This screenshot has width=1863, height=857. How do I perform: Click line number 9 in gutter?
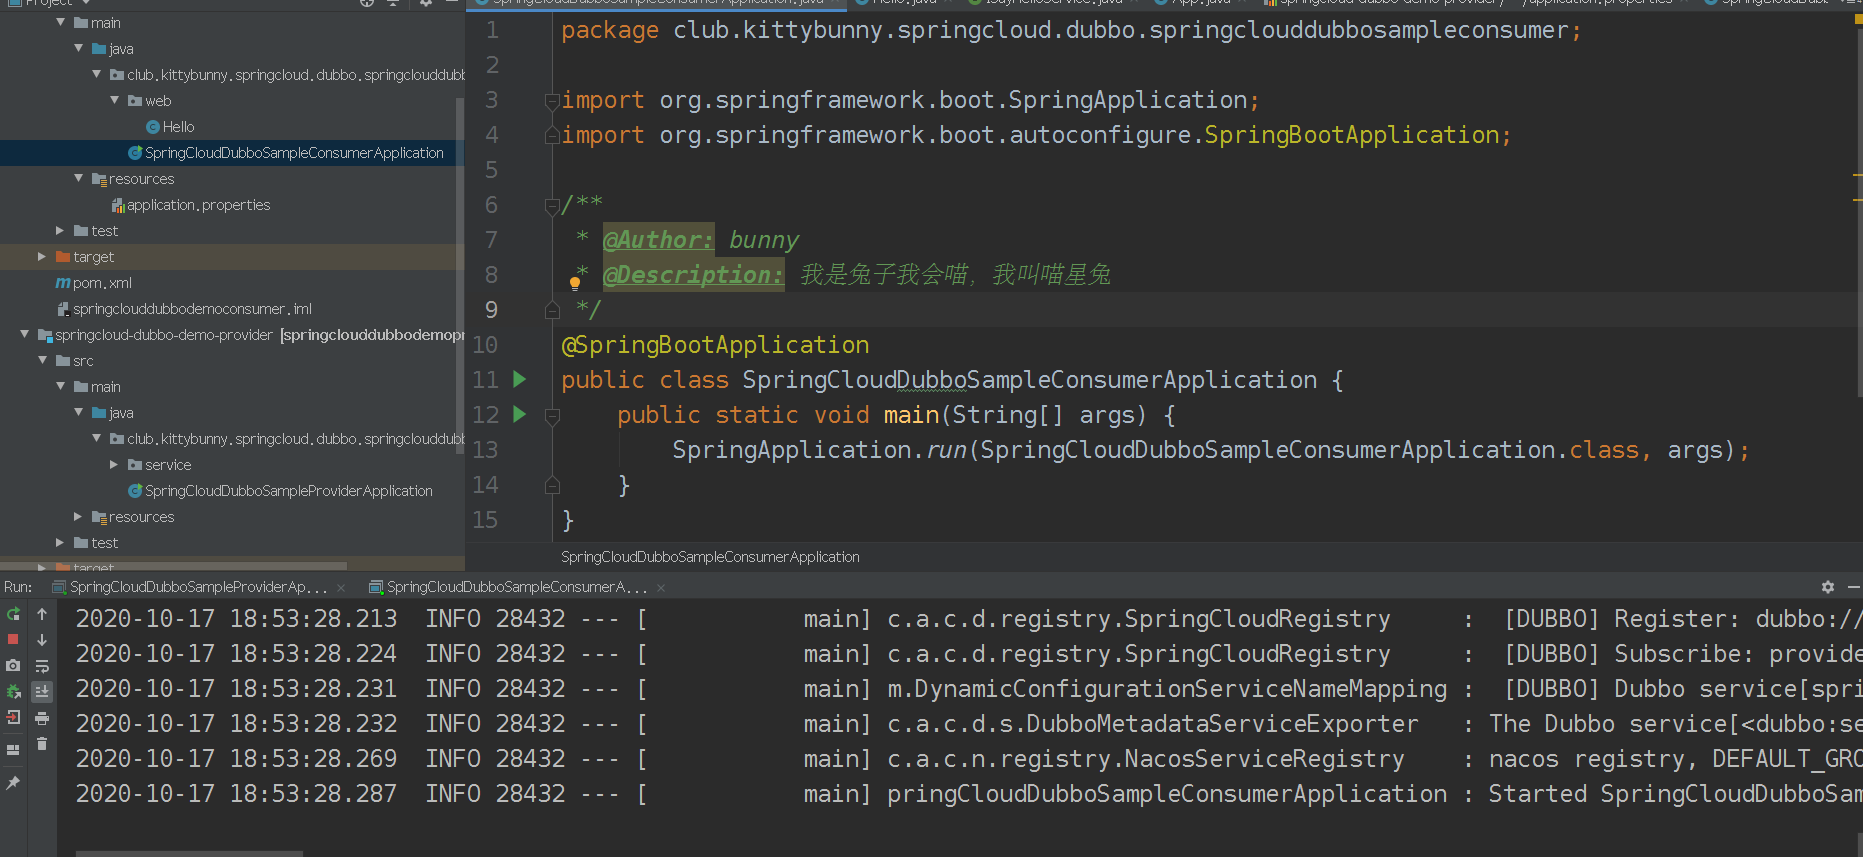point(491,310)
